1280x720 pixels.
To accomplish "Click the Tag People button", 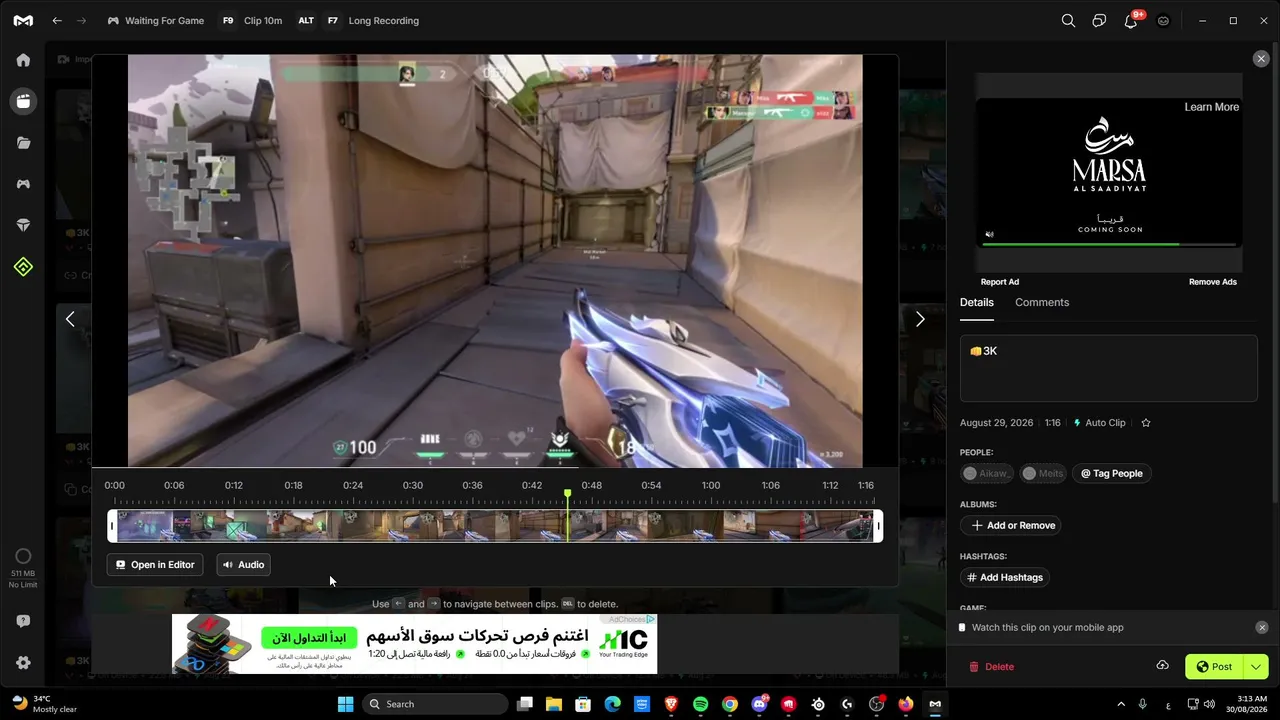I will [1111, 473].
